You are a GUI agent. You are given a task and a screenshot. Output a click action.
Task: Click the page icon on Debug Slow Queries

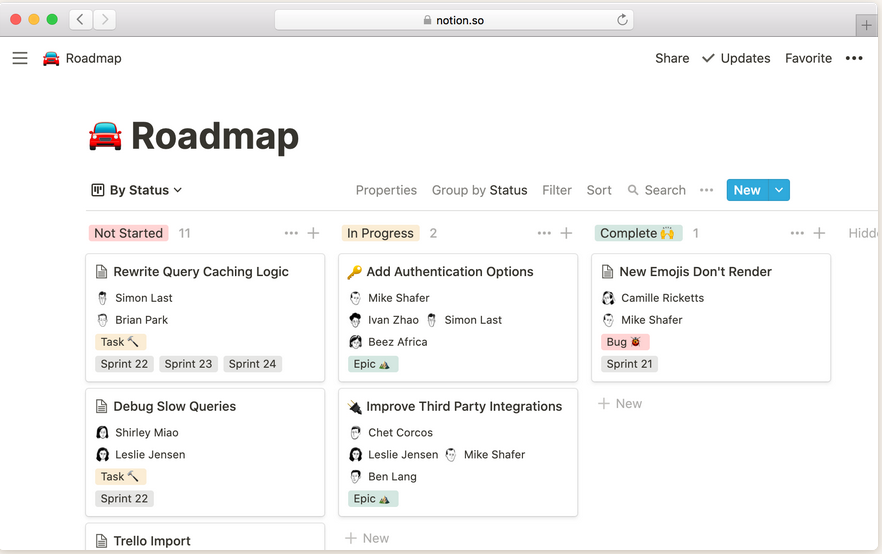101,406
